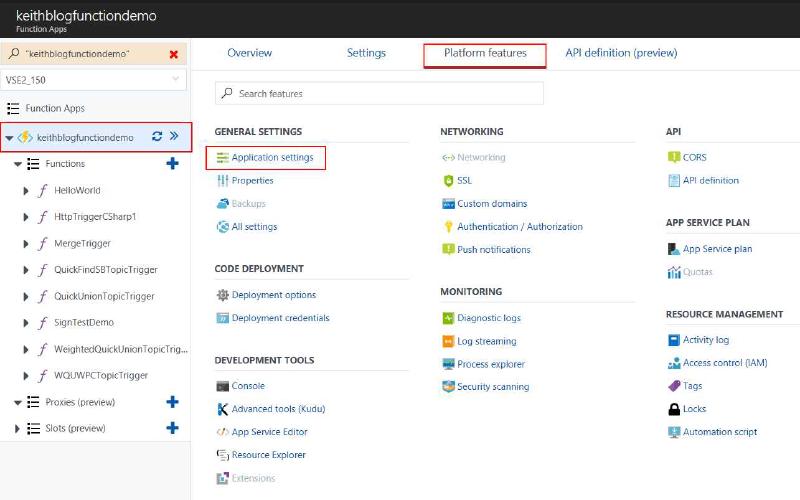Screen dimensions: 800x500
Task: Open the Locks padlock icon
Action: pos(674,409)
